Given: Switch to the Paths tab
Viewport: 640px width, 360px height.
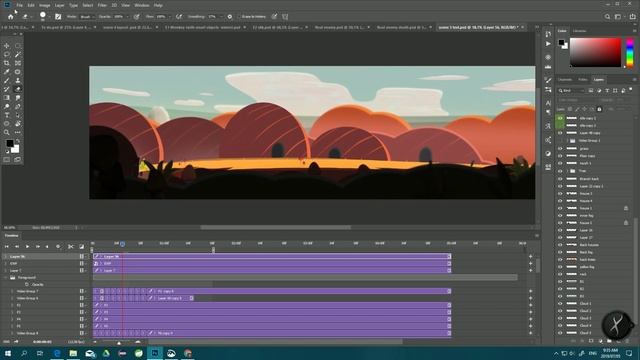Looking at the screenshot, I should (583, 80).
